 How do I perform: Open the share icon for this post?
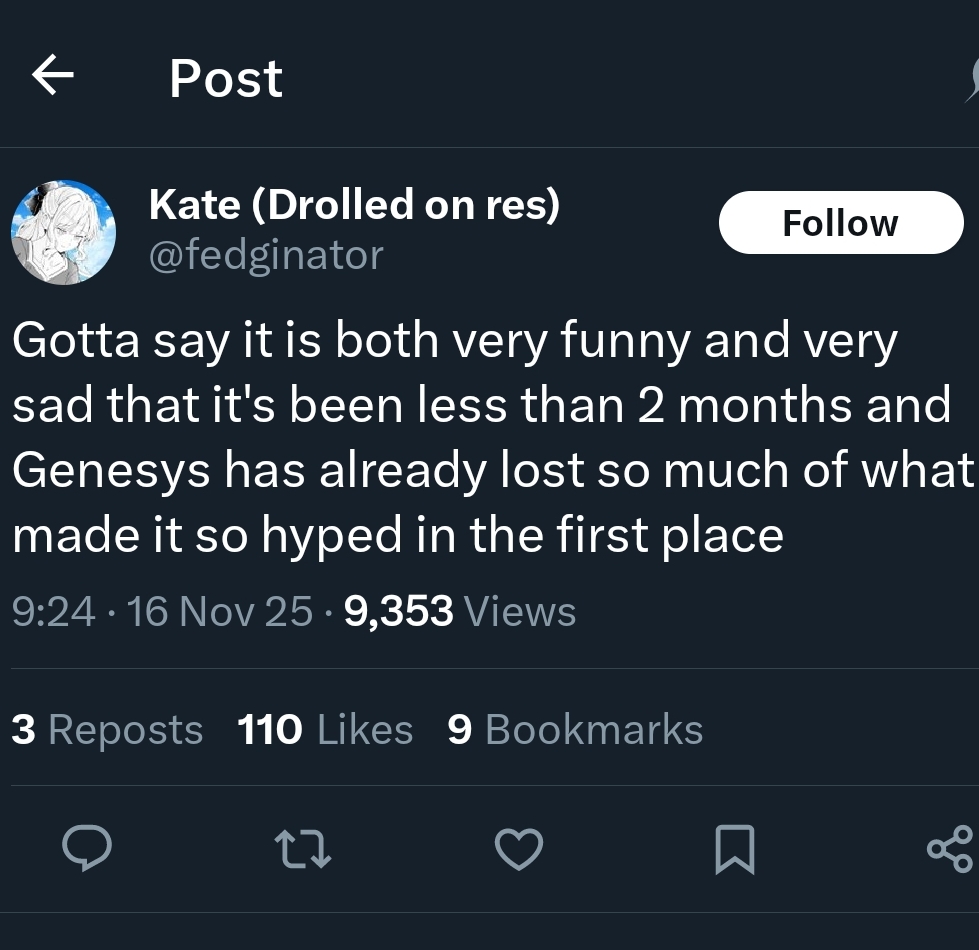pos(950,848)
